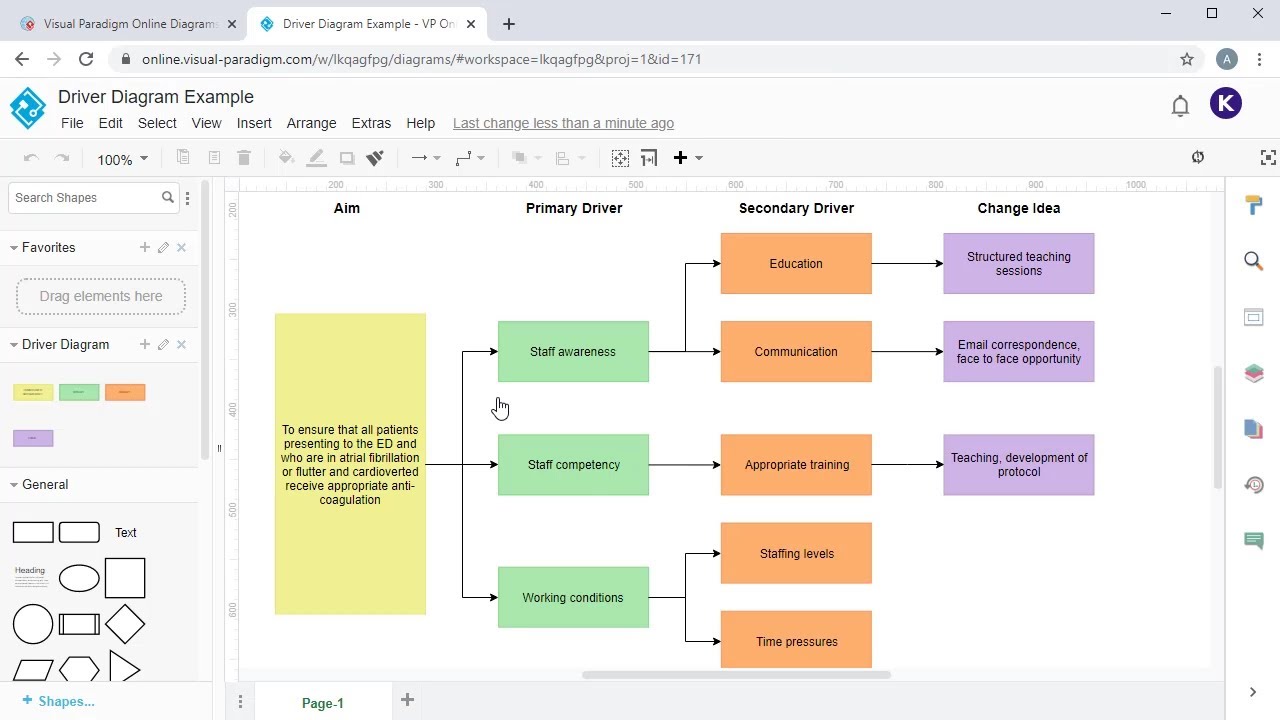Click the fullscreen icon in toolbar

coord(1268,157)
